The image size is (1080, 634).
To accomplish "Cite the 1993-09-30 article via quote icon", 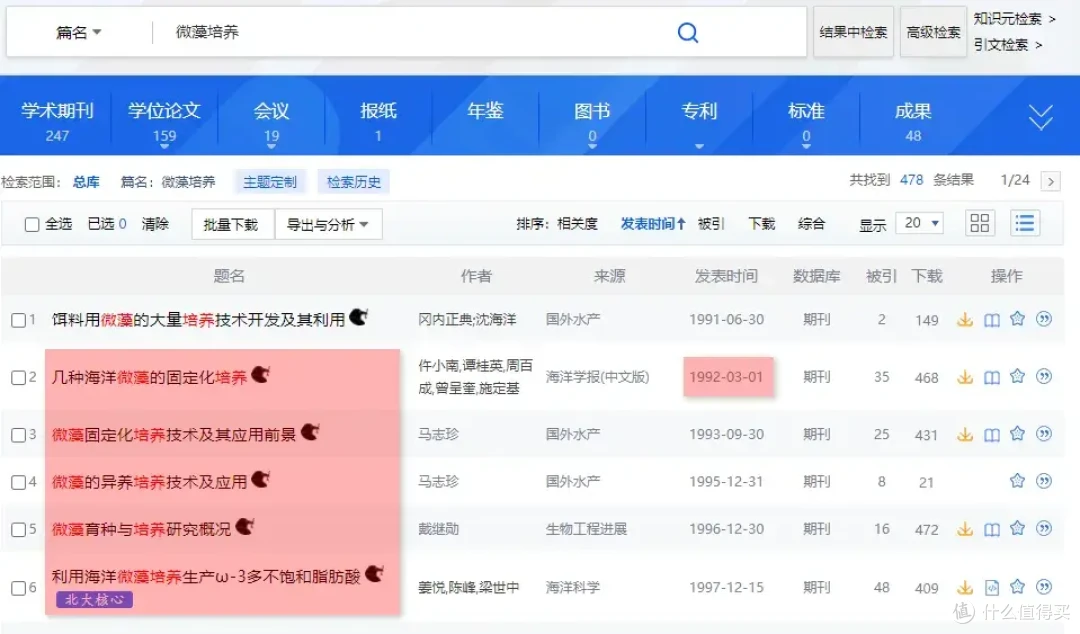I will 1044,433.
